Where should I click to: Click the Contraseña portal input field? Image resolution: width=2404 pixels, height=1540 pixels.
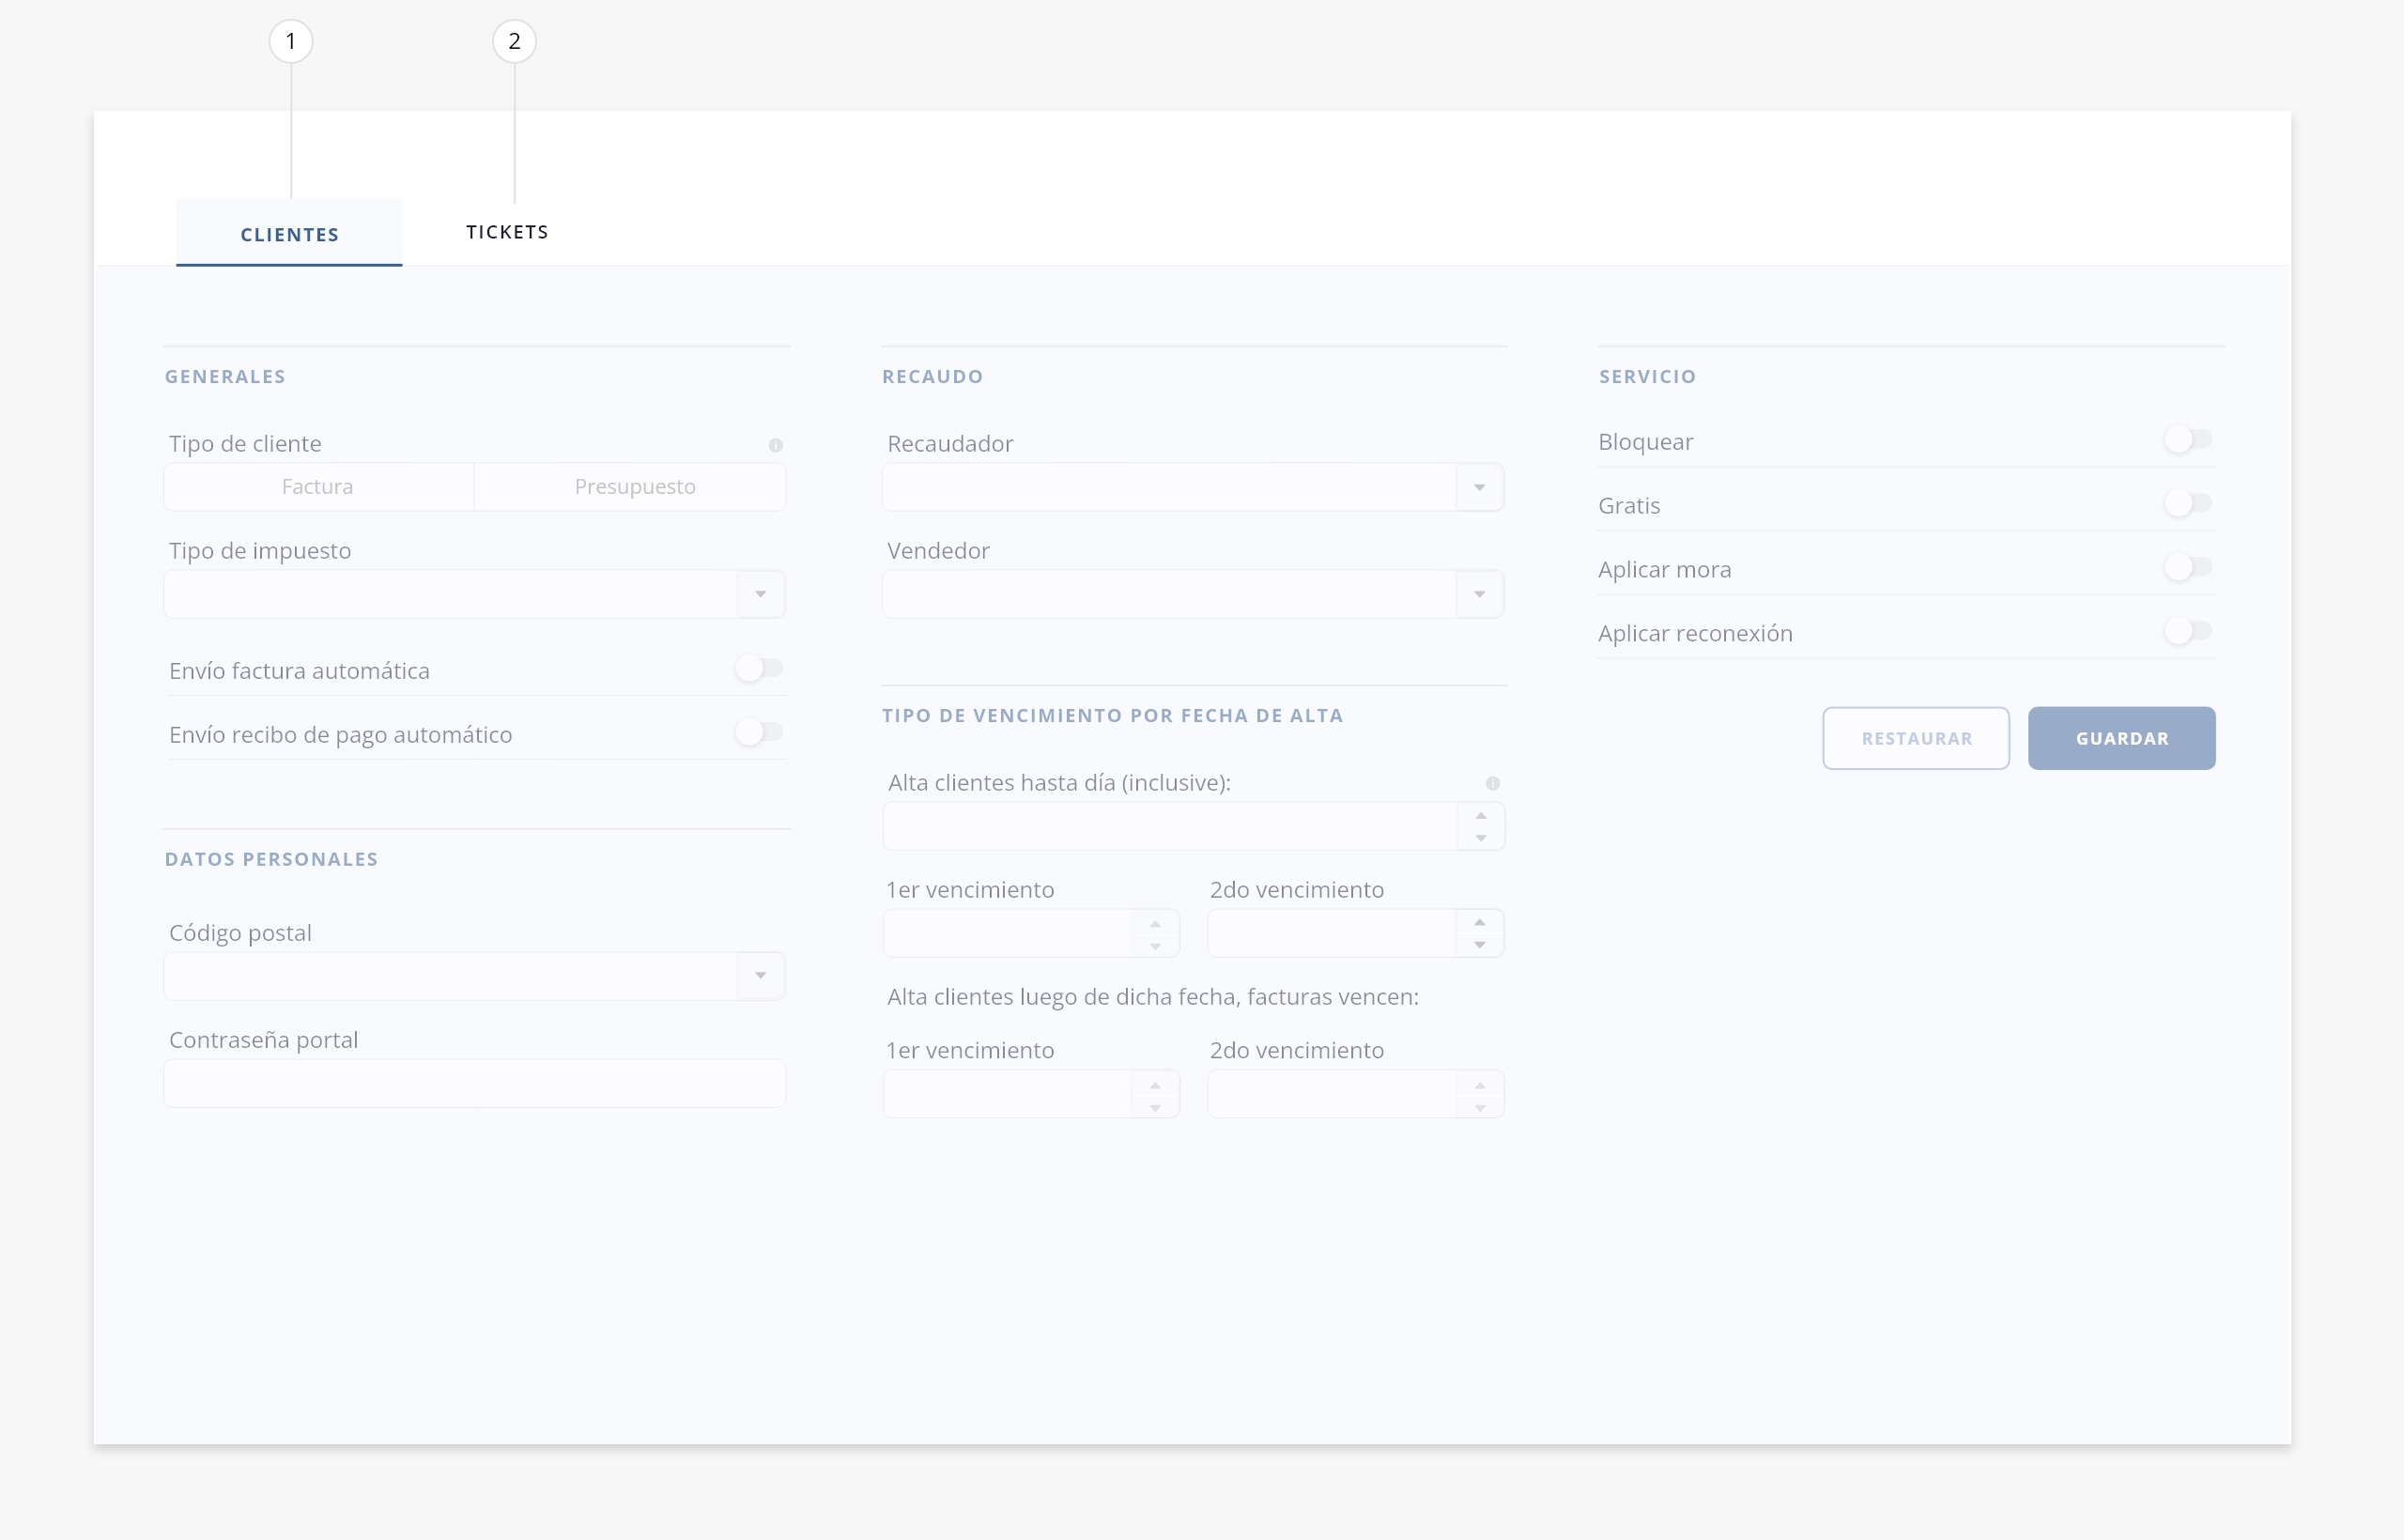(x=474, y=1084)
